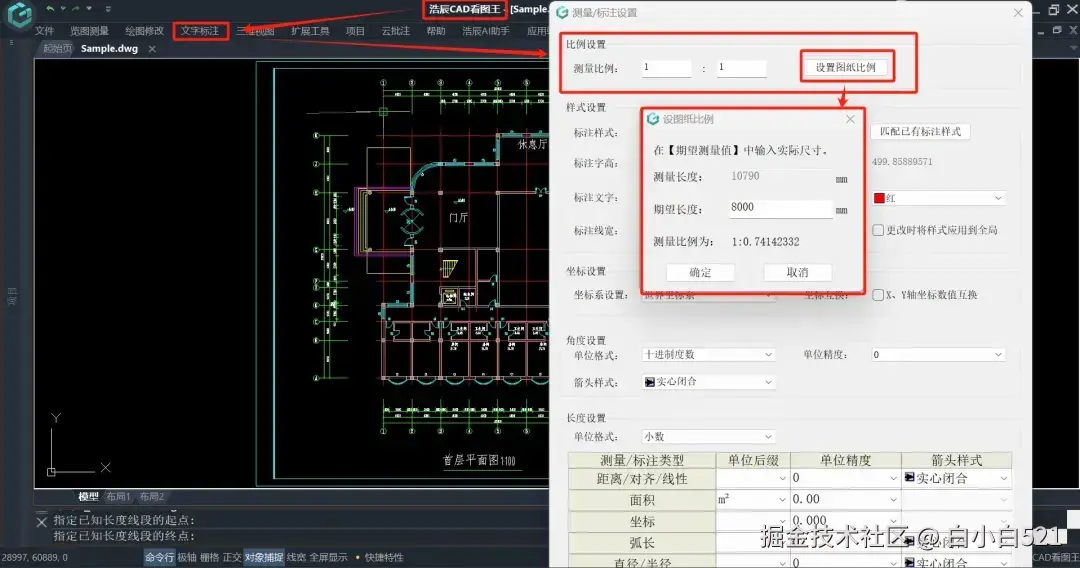Image resolution: width=1080 pixels, height=568 pixels.
Task: Open 距离/对齐/线性 arrow style dropdown
Action: (956, 478)
